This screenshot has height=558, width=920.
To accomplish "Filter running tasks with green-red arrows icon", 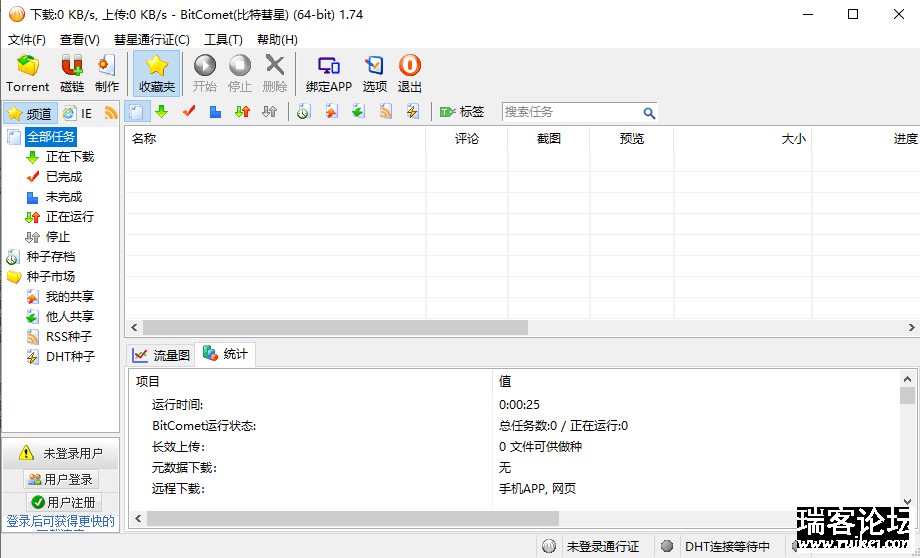I will tap(242, 111).
